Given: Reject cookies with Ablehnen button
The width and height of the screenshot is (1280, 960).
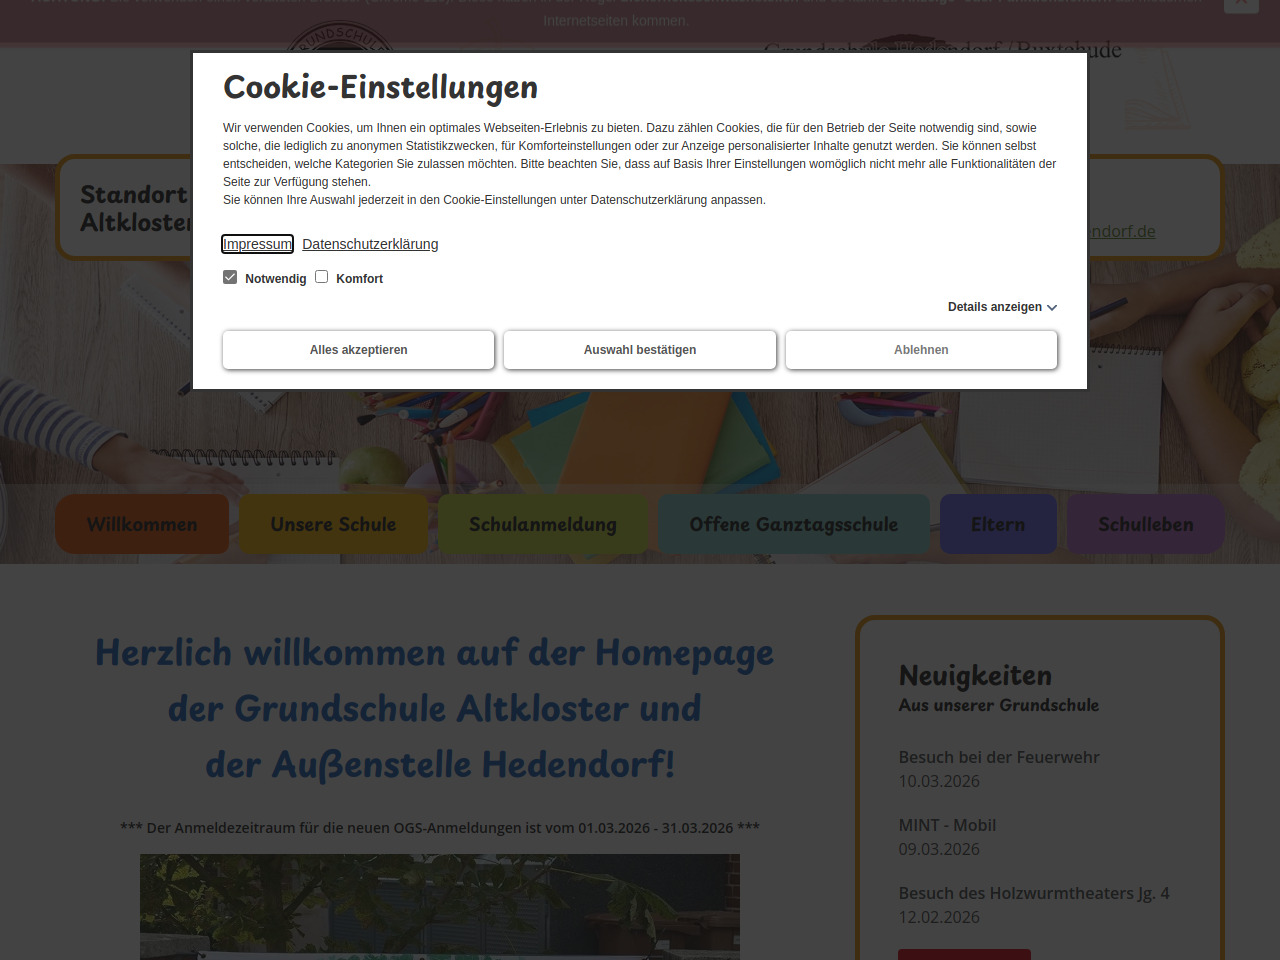Looking at the screenshot, I should coord(921,350).
